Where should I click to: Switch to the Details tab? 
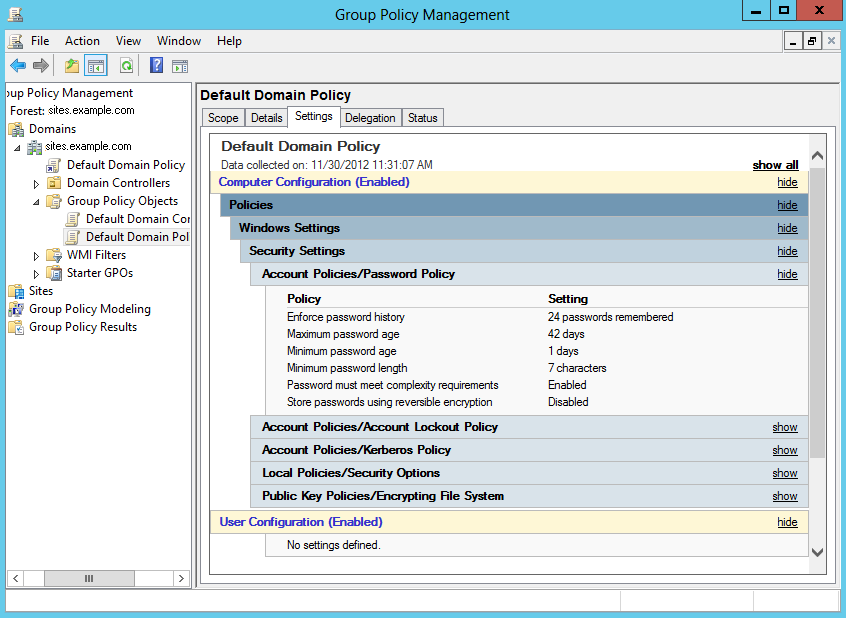pos(267,118)
